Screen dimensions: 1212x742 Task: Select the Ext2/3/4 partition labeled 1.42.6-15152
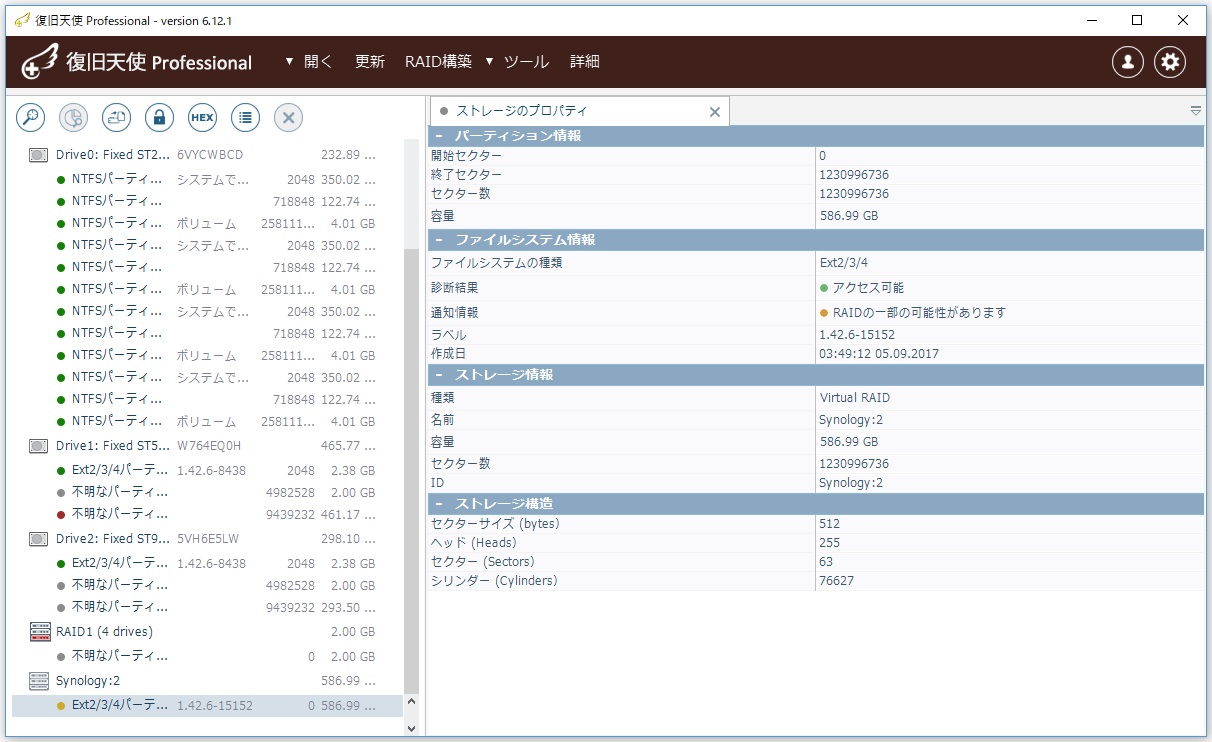pyautogui.click(x=207, y=705)
